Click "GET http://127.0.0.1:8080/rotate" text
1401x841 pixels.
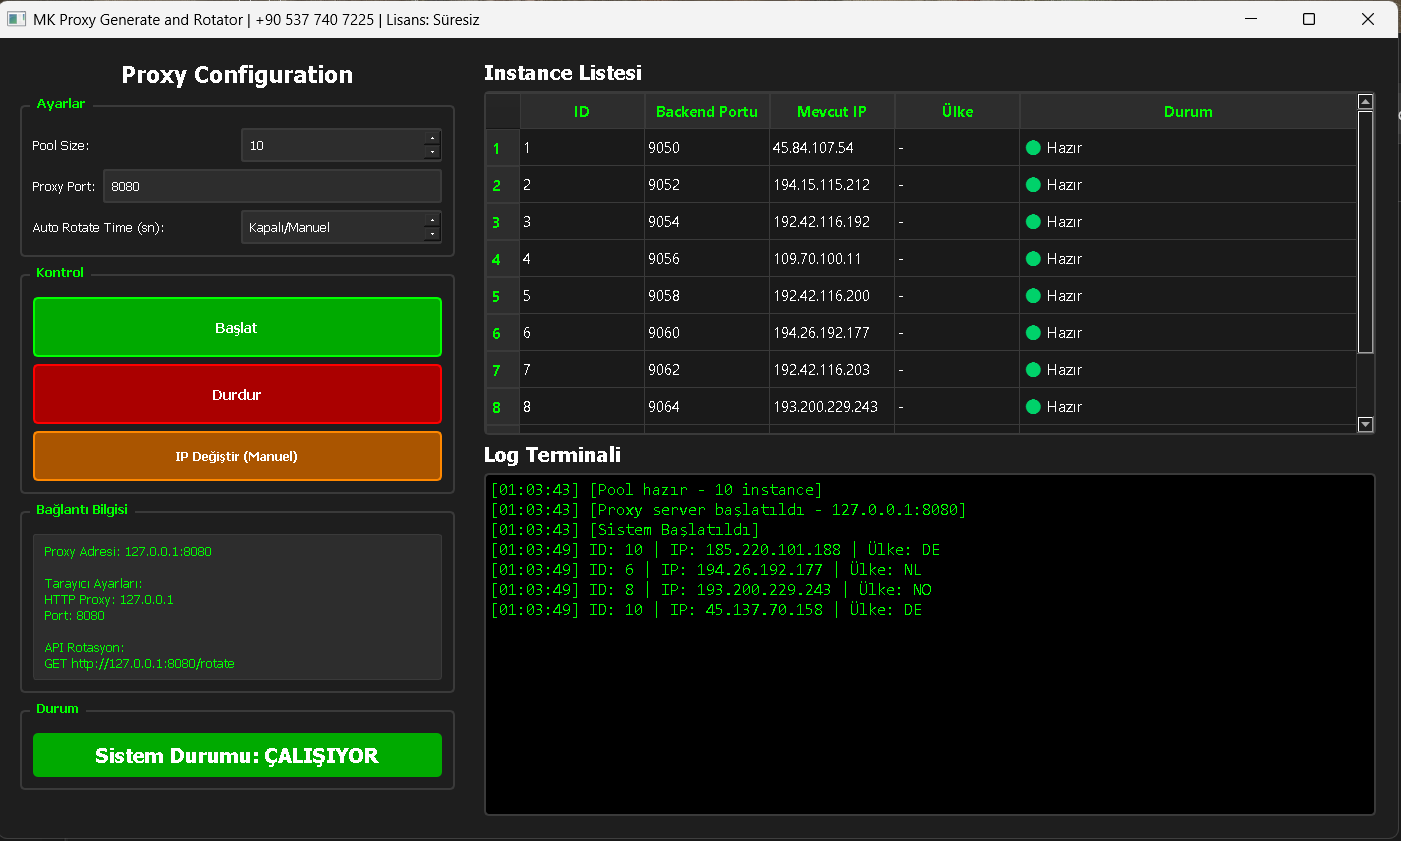(139, 663)
